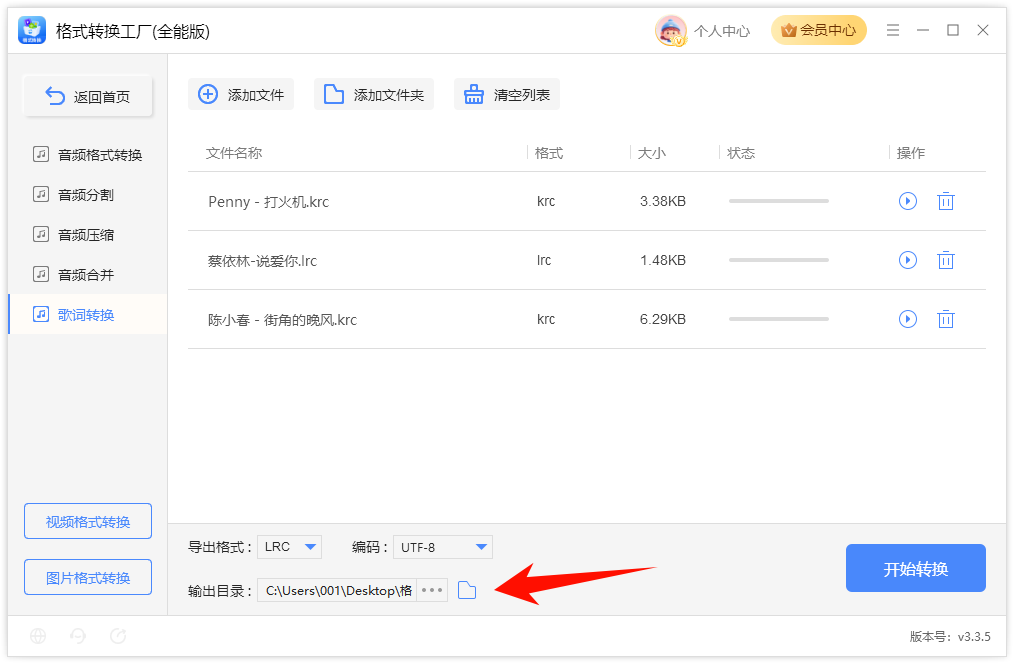Click progress bar of Penny - 打火机.krc
Viewport: 1014px width, 664px height.
pos(779,201)
